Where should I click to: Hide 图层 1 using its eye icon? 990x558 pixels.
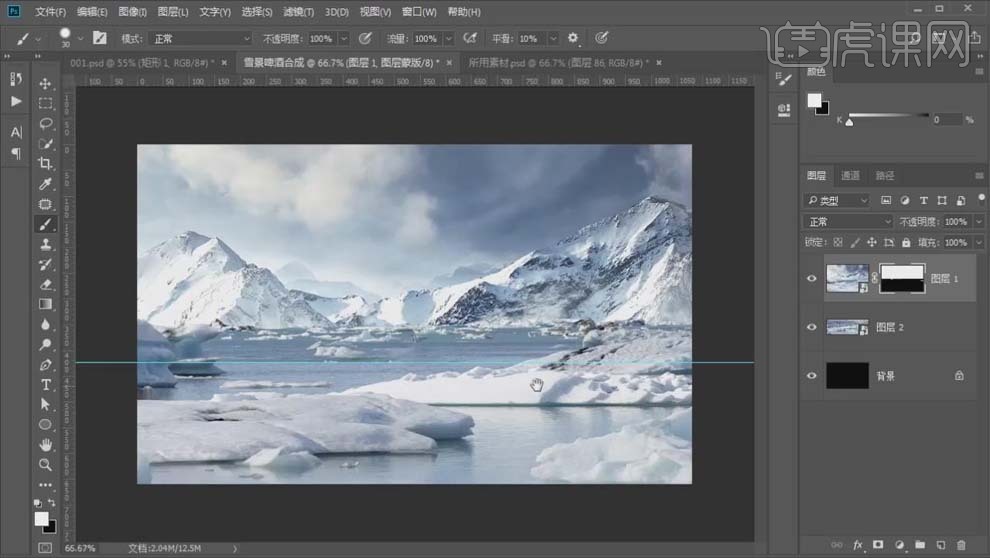click(x=812, y=279)
